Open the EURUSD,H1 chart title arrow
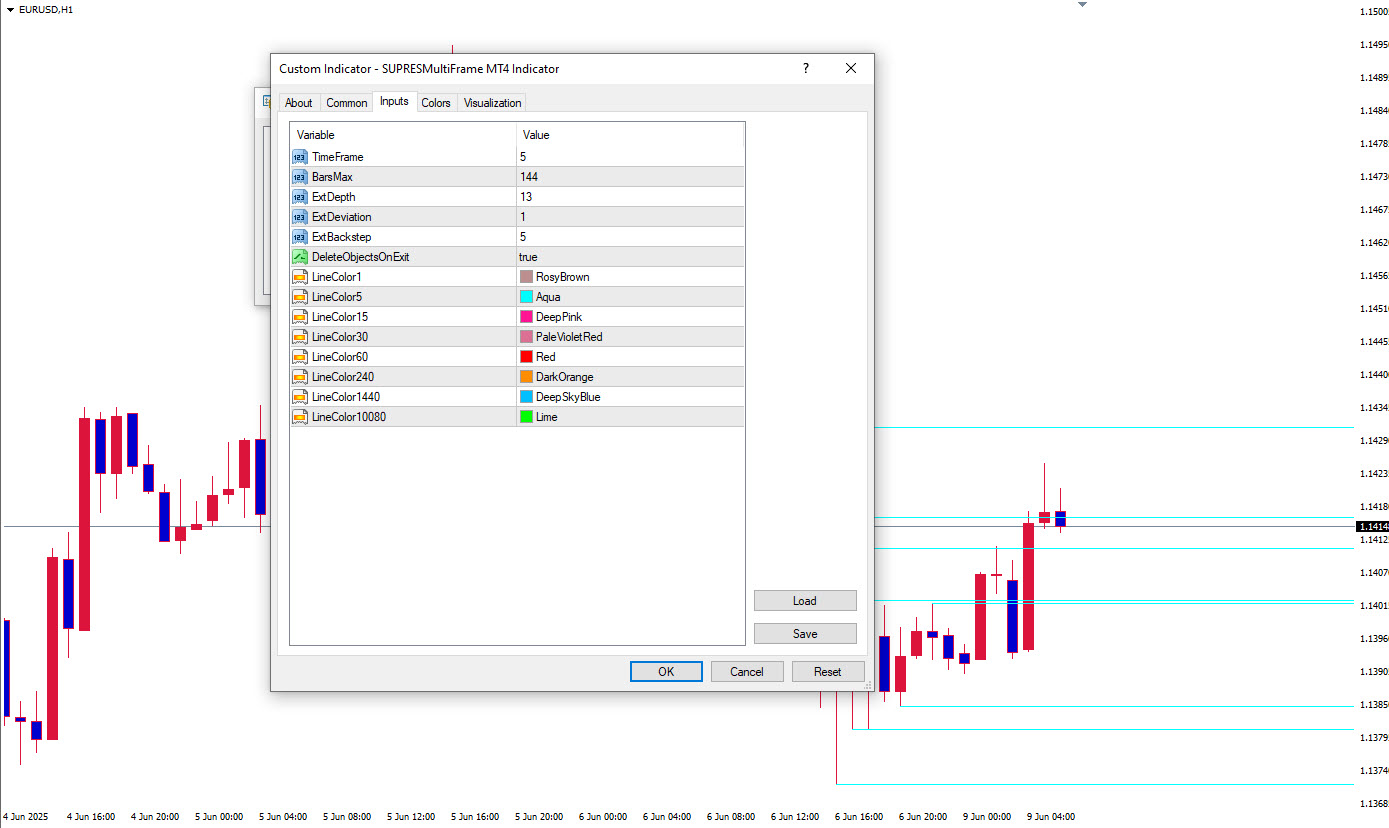Image resolution: width=1389 pixels, height=828 pixels. pos(9,9)
